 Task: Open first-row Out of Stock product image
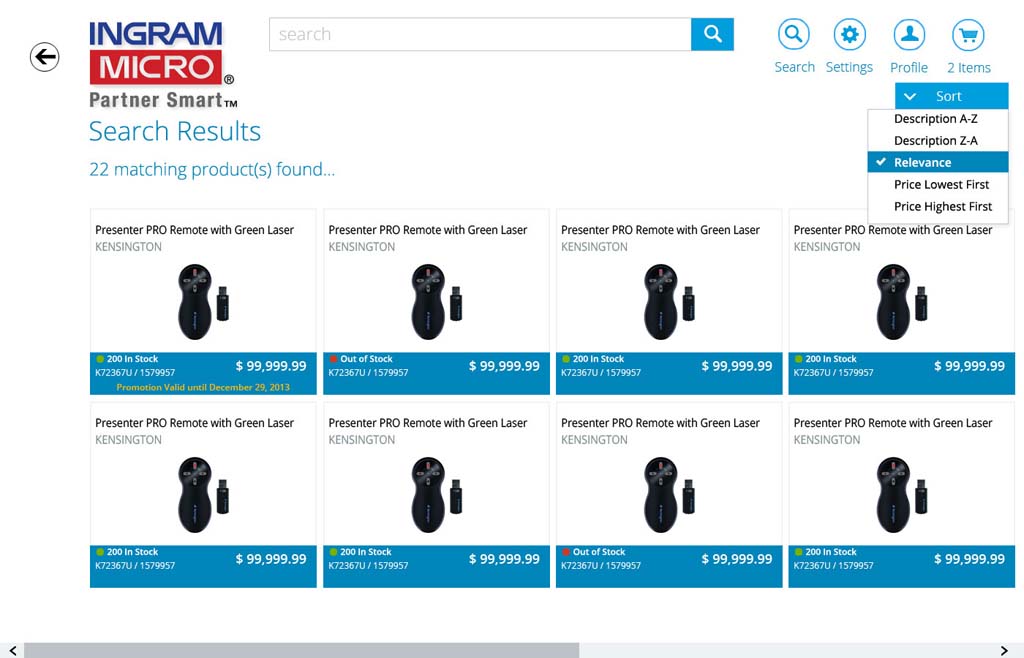coord(436,301)
